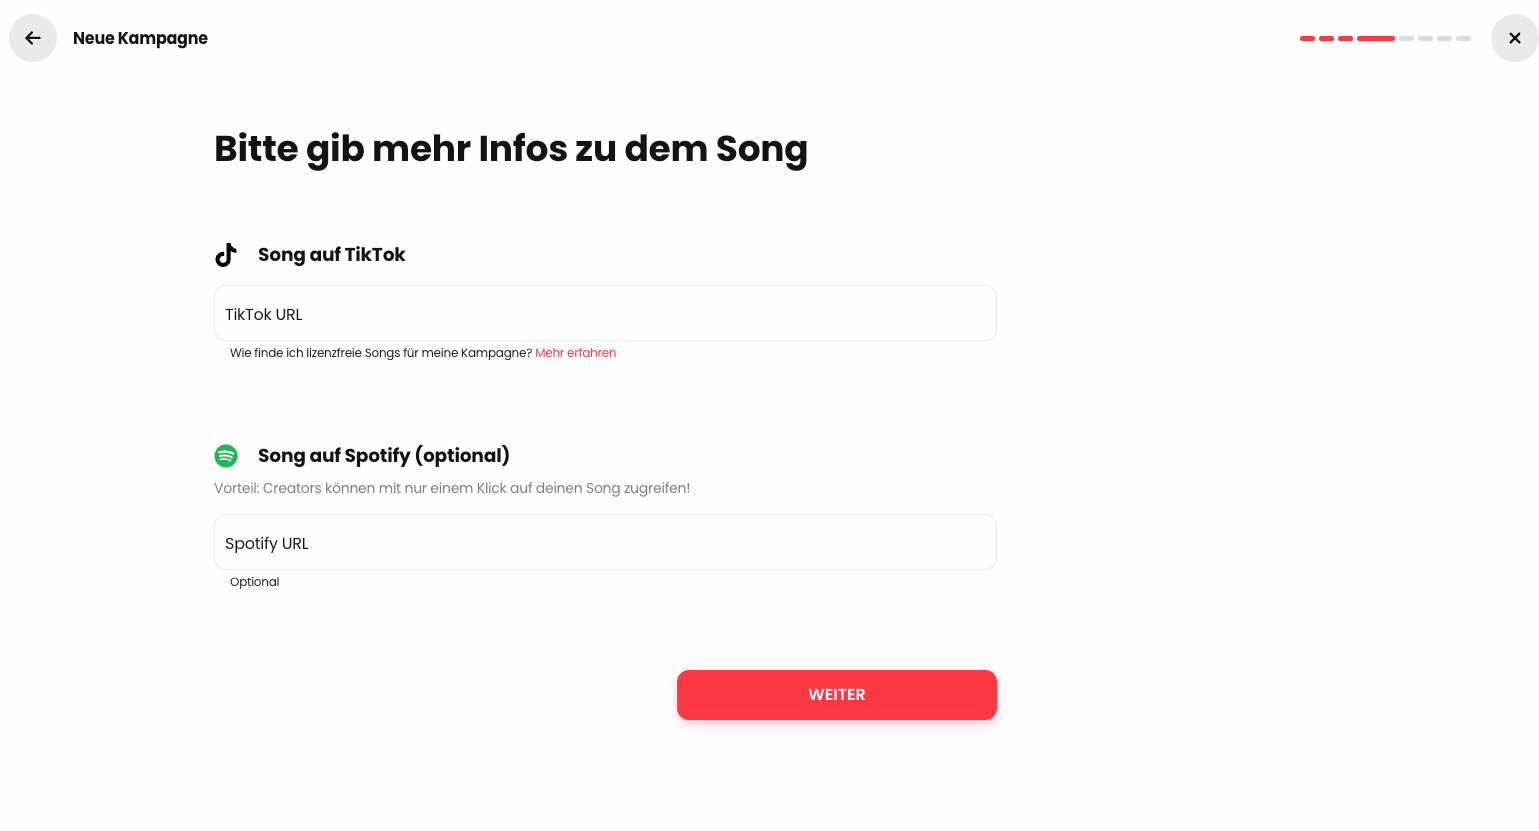
Task: Open the 'Mehr erfahren' link
Action: pos(576,353)
